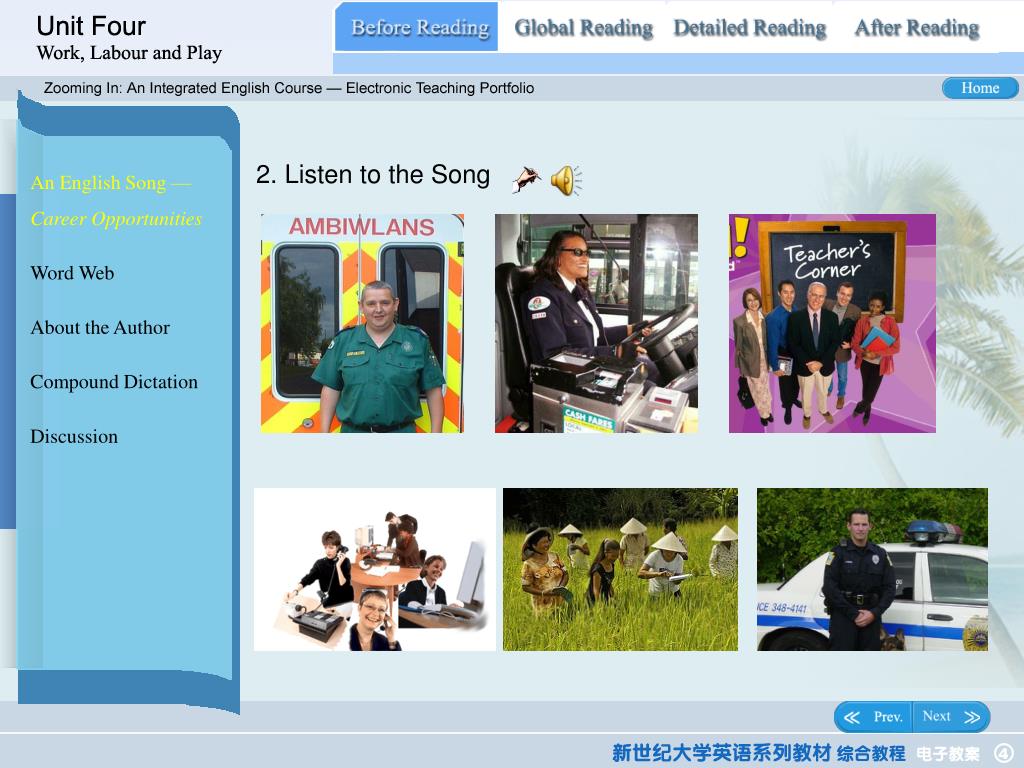Viewport: 1024px width, 768px height.
Task: Open the After Reading tab
Action: tap(916, 28)
